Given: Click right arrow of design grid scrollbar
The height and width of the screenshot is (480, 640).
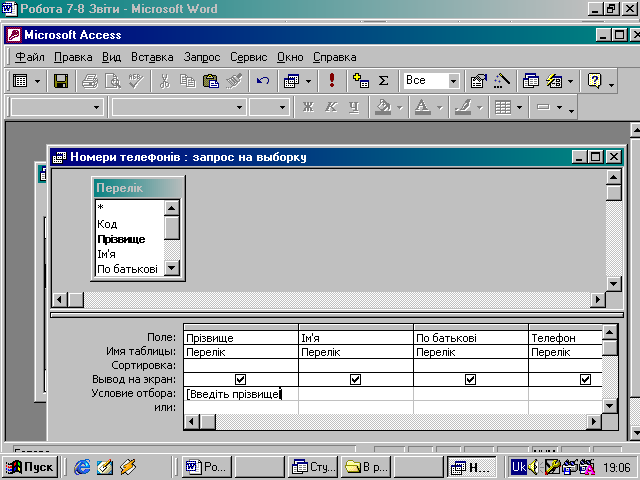Looking at the screenshot, I should [x=593, y=421].
